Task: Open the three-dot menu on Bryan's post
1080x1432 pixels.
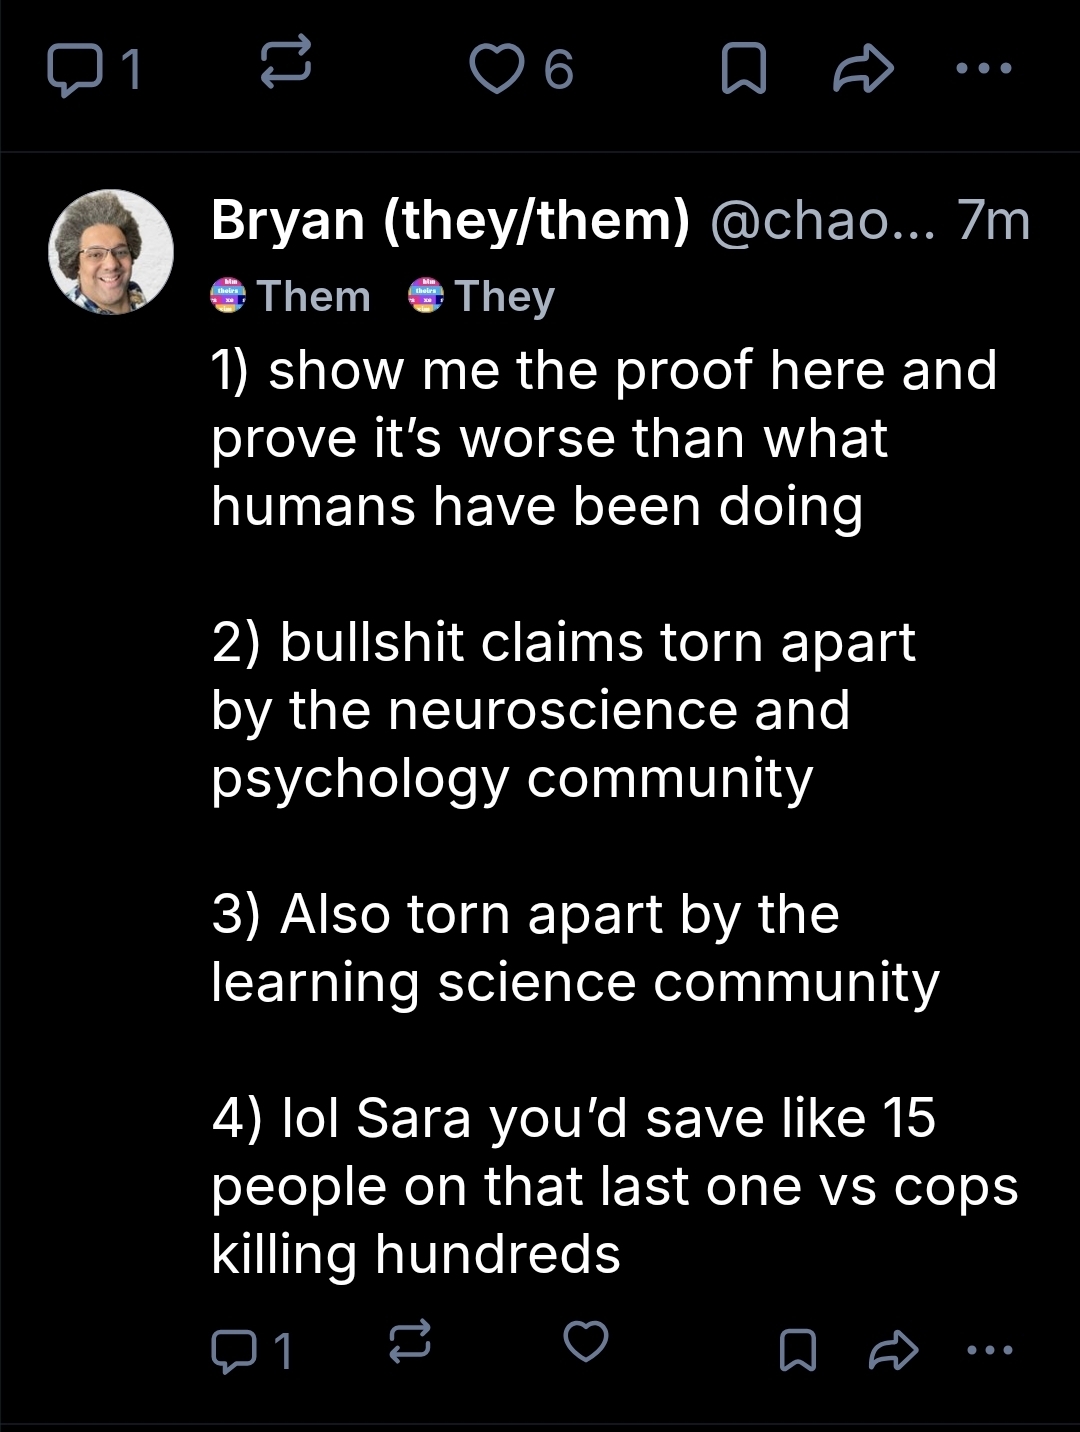Action: (x=990, y=1350)
